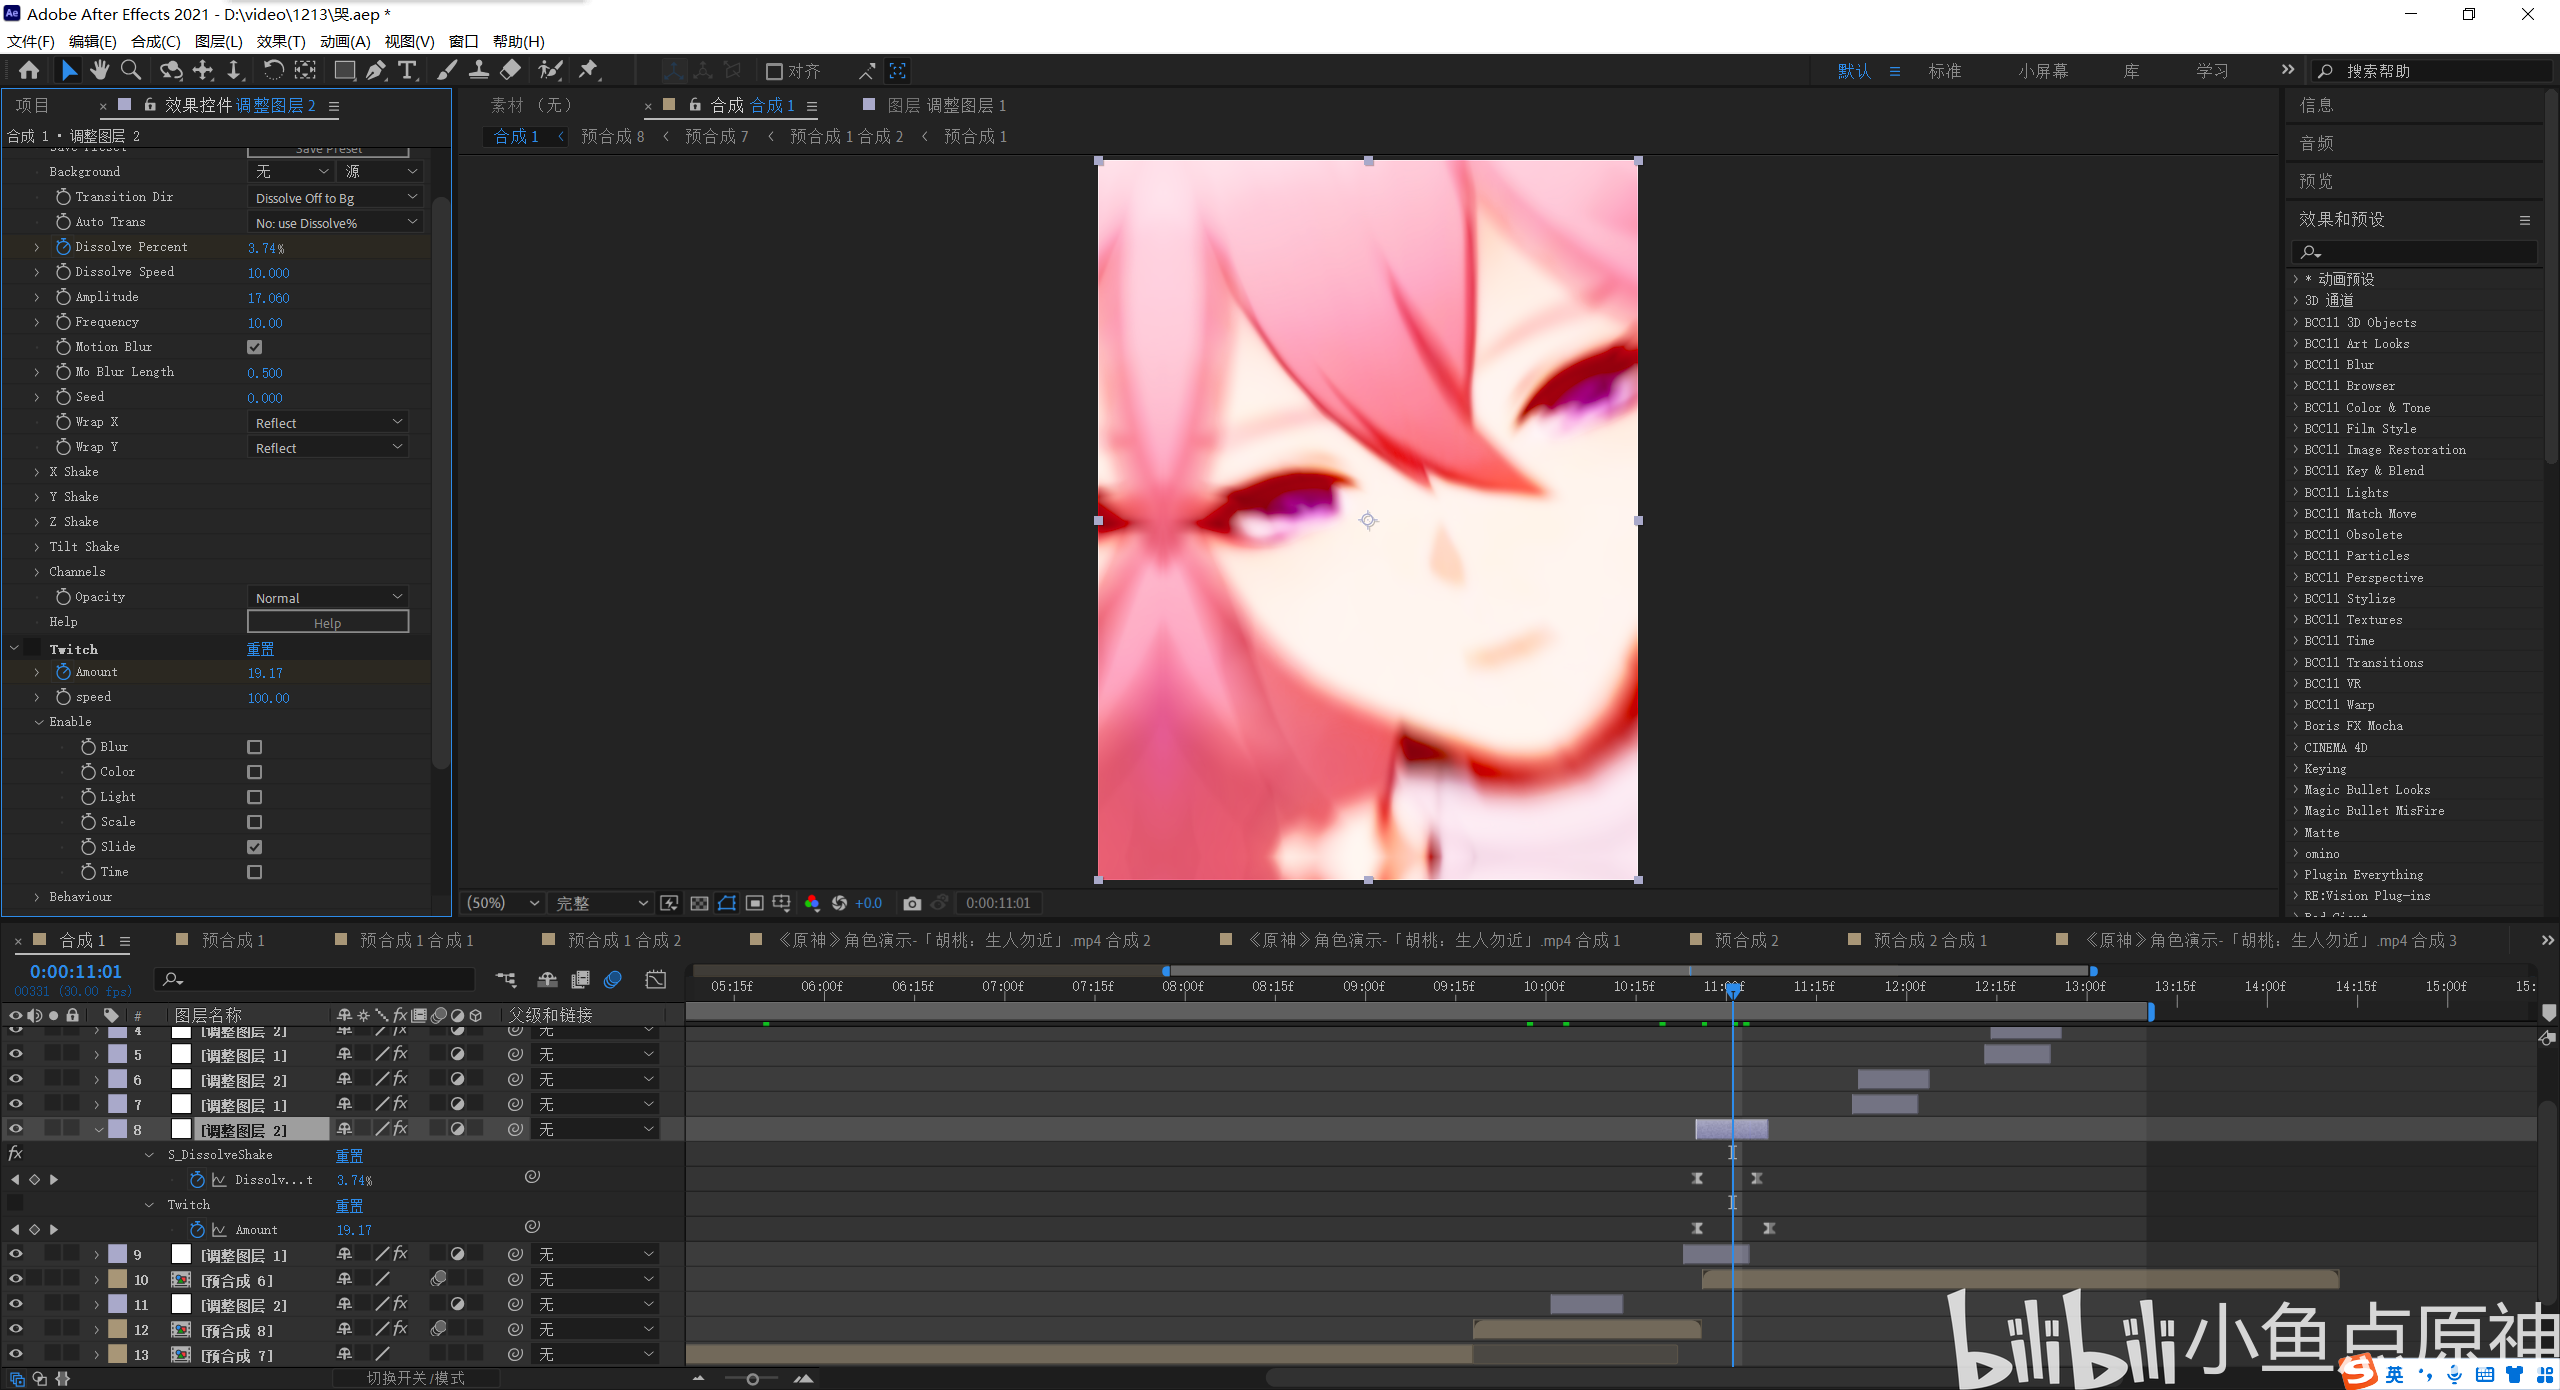Select the Zoom magnifier tool
The image size is (2560, 1390).
coord(130,70)
